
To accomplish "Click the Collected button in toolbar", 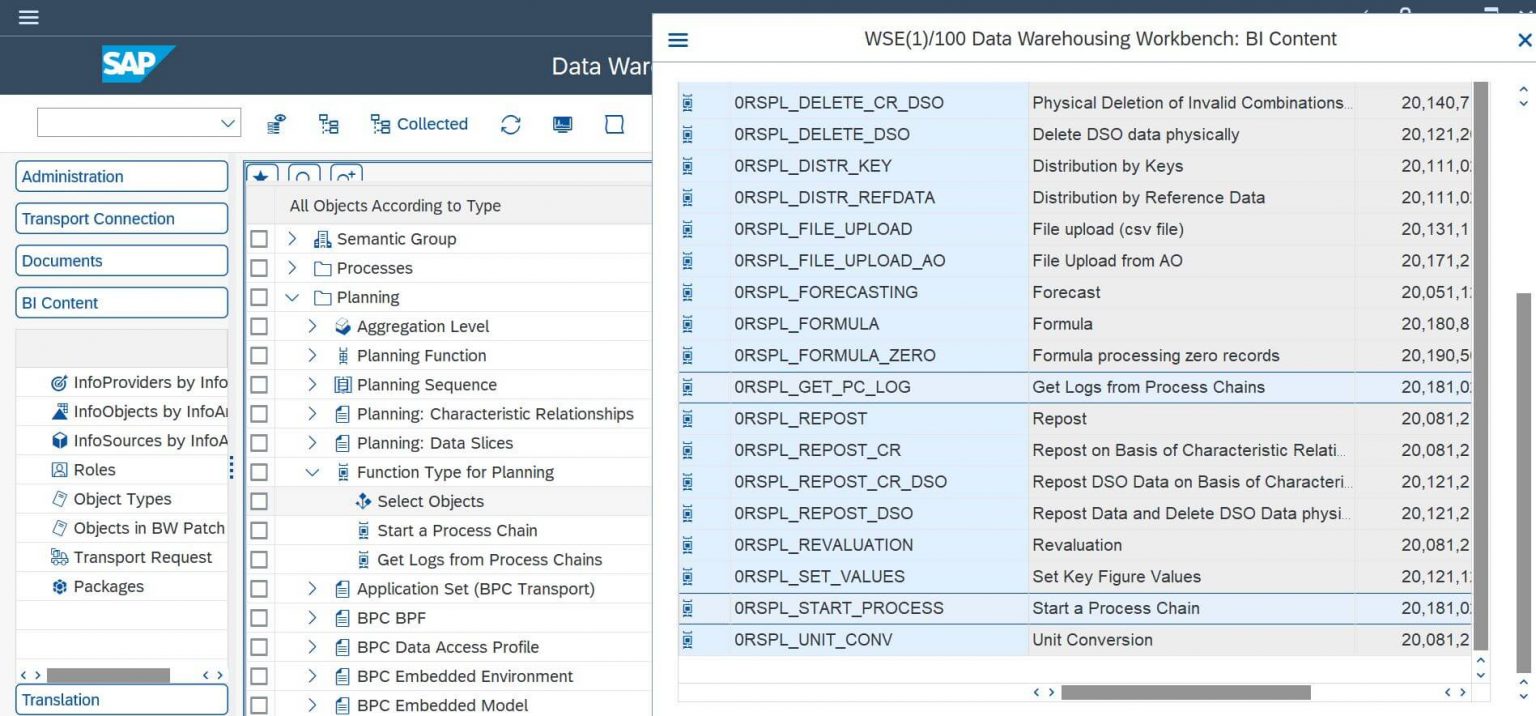I will pyautogui.click(x=419, y=124).
